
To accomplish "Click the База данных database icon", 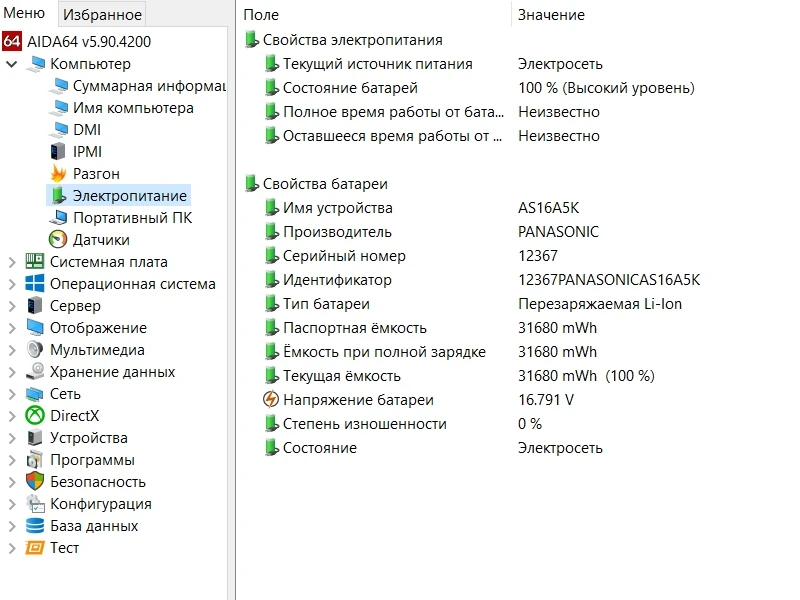I will pyautogui.click(x=35, y=526).
